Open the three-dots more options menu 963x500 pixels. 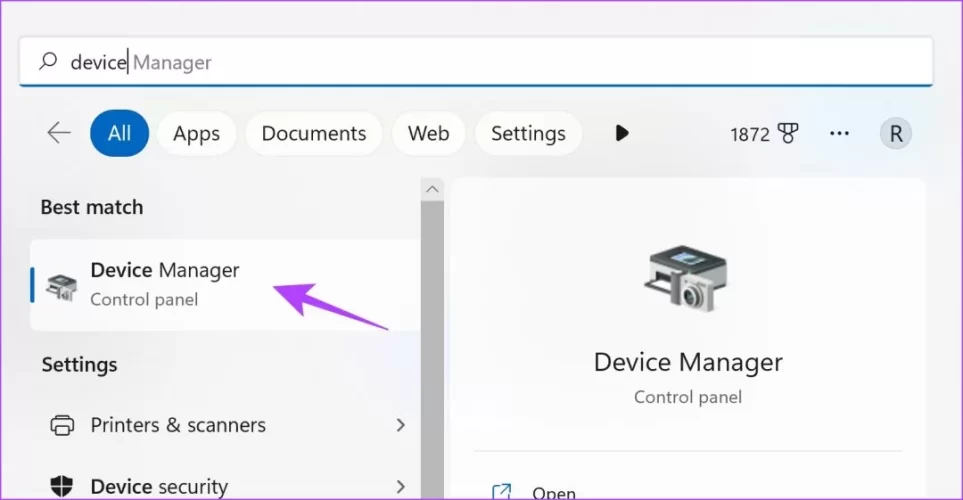point(840,133)
